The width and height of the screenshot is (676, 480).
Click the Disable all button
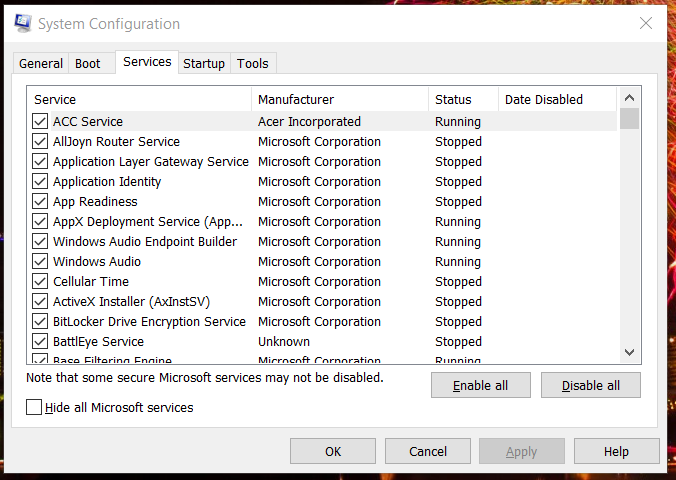coord(590,385)
